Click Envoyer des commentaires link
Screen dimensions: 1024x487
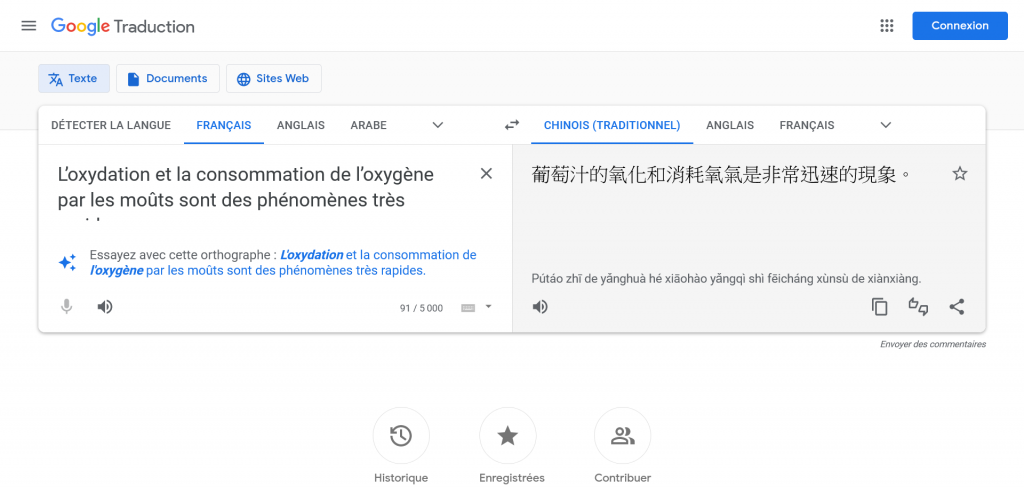933,344
